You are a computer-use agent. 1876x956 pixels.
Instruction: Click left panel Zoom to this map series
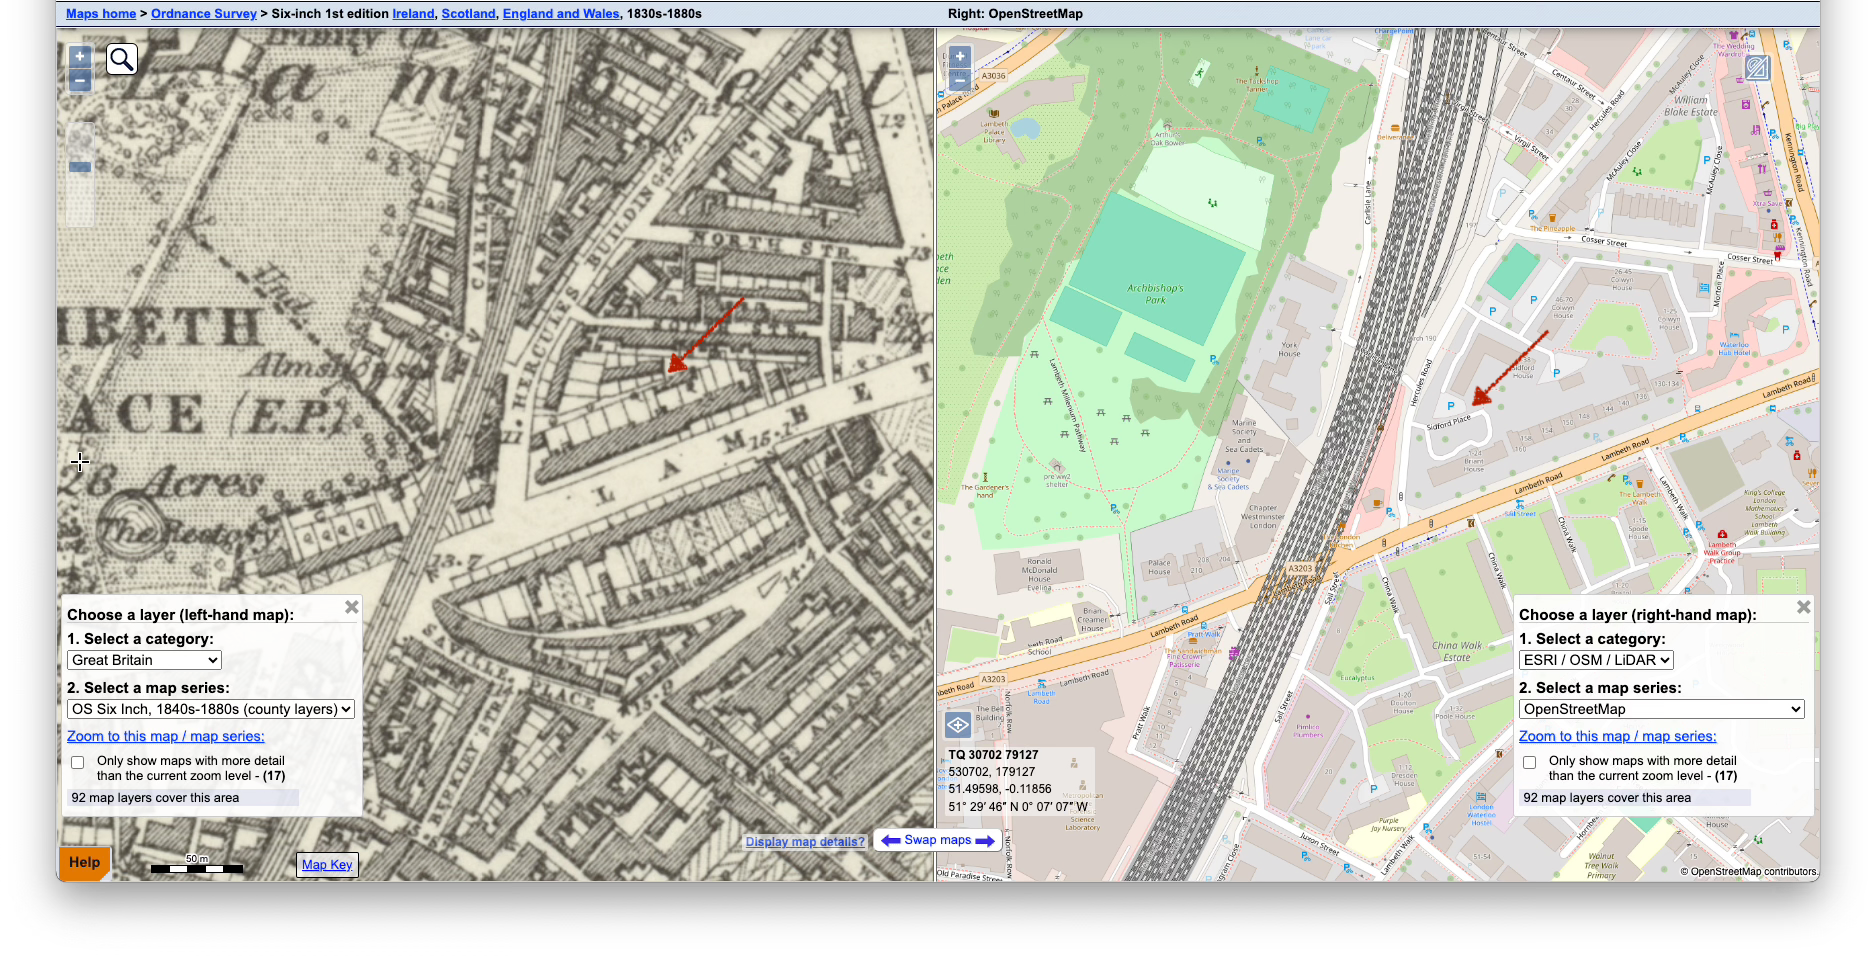[x=166, y=736]
